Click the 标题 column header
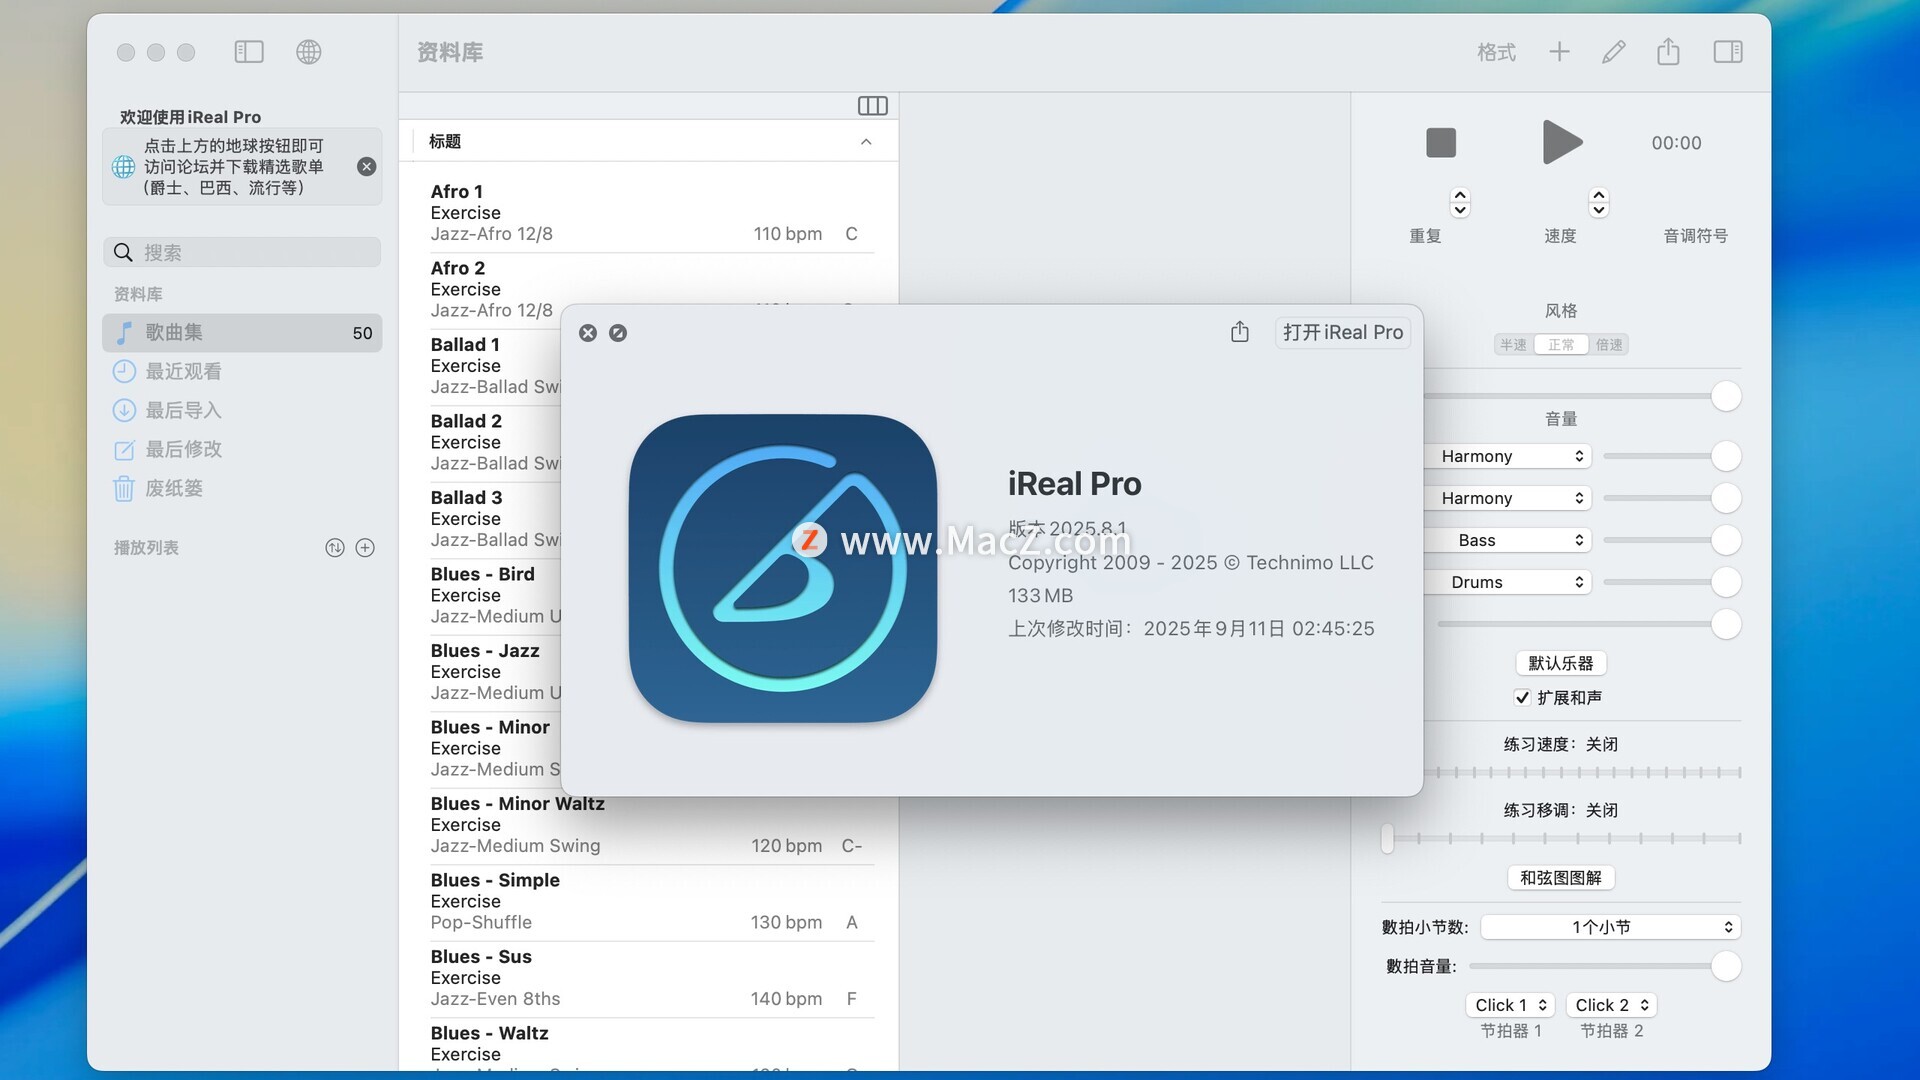1920x1080 pixels. 650,142
